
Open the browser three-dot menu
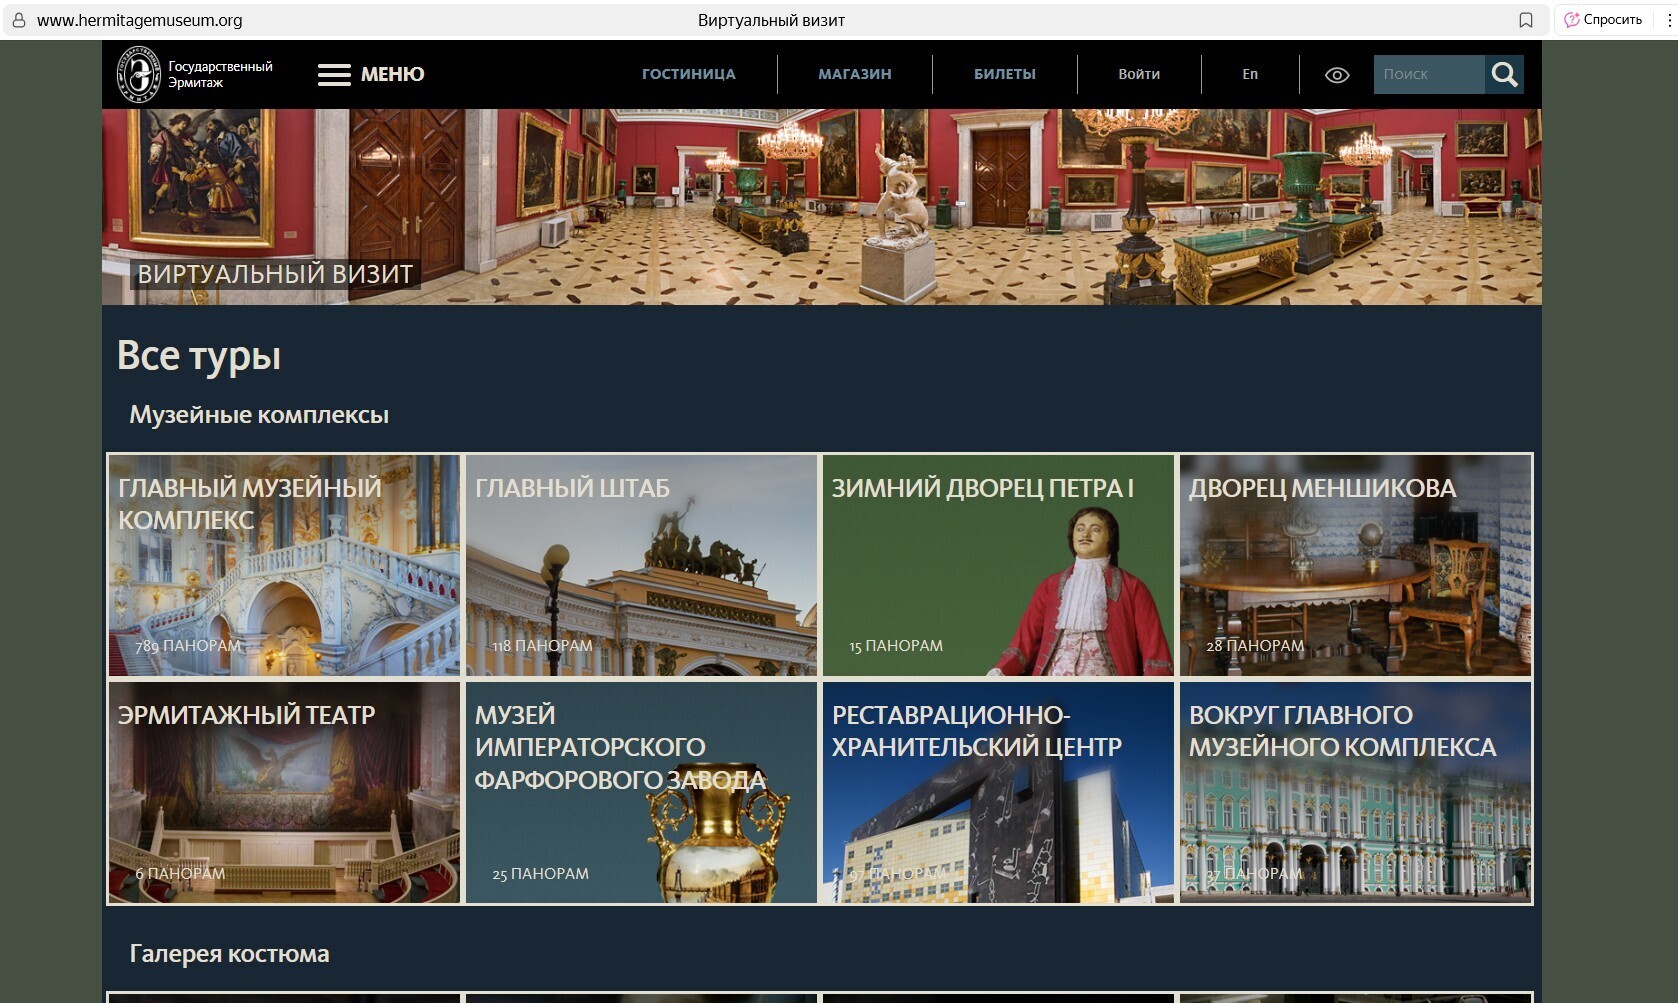coord(1668,20)
